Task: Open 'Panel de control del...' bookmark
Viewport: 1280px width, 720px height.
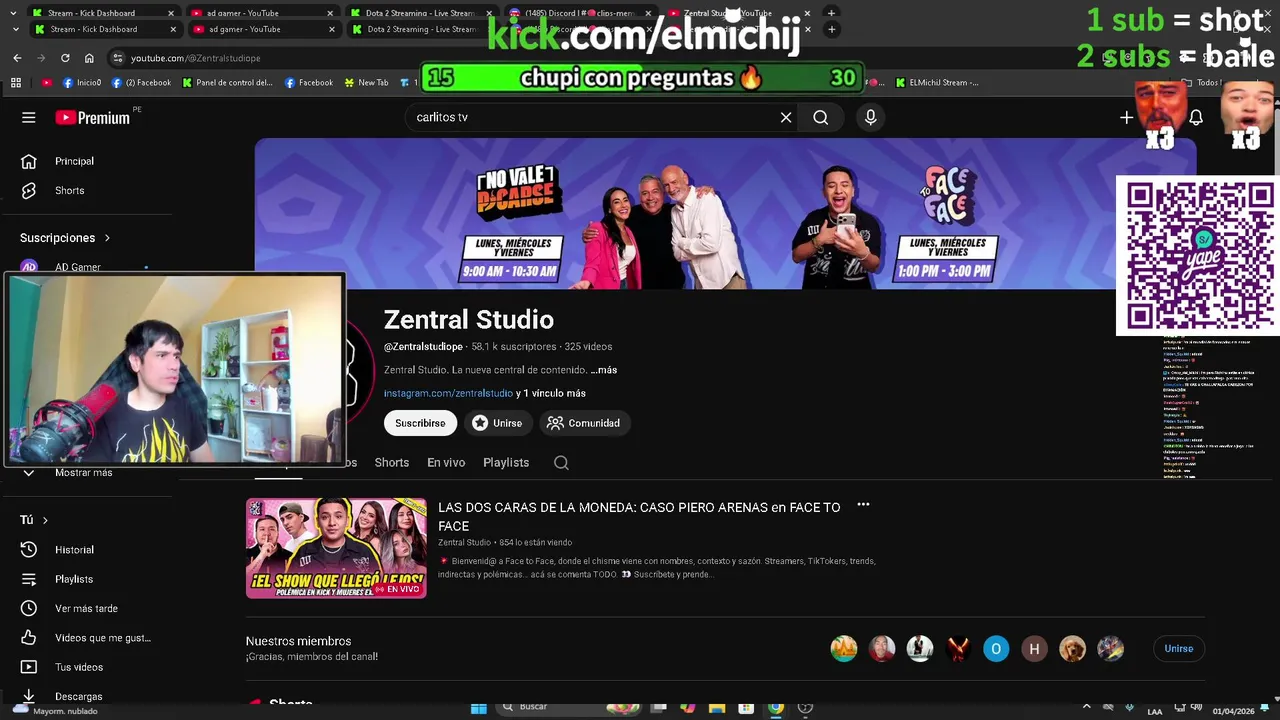Action: coord(228,83)
